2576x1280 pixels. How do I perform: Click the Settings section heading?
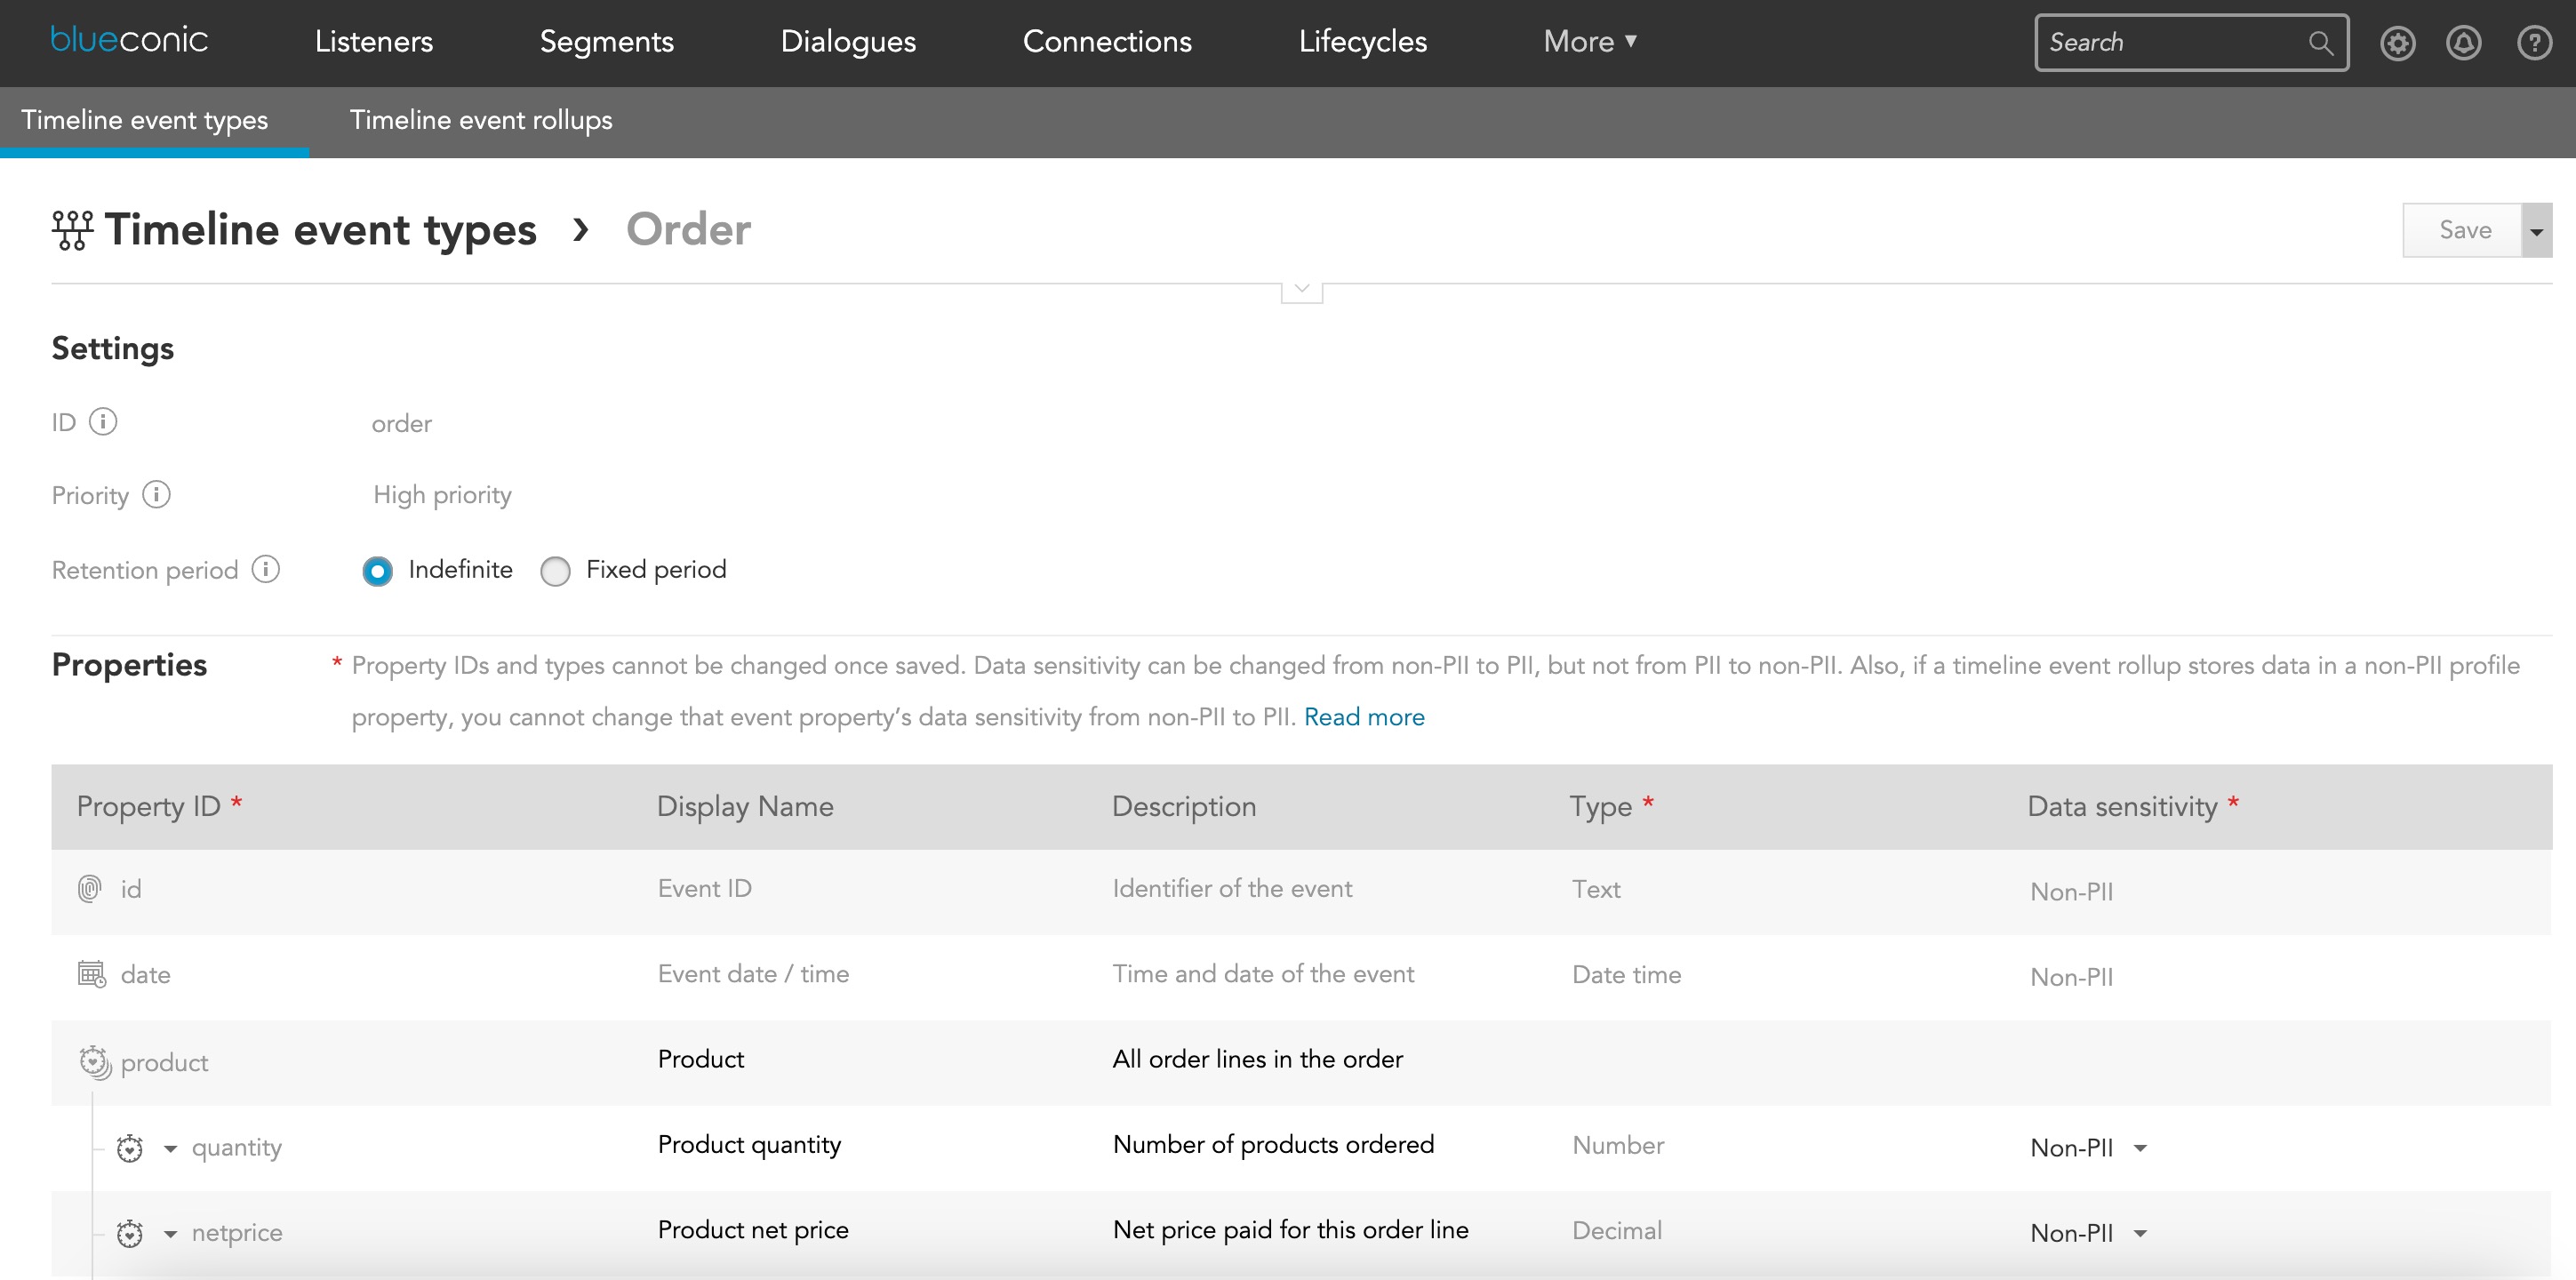pos(113,349)
